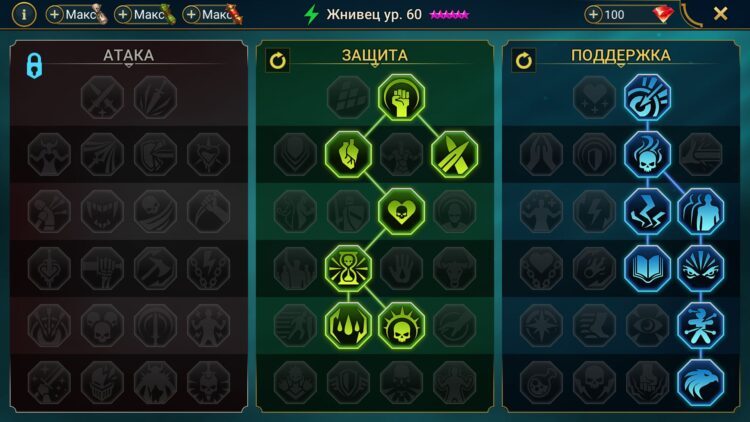This screenshot has width=750, height=422.
Task: Select the spiked crown skull mastery
Action: (401, 325)
